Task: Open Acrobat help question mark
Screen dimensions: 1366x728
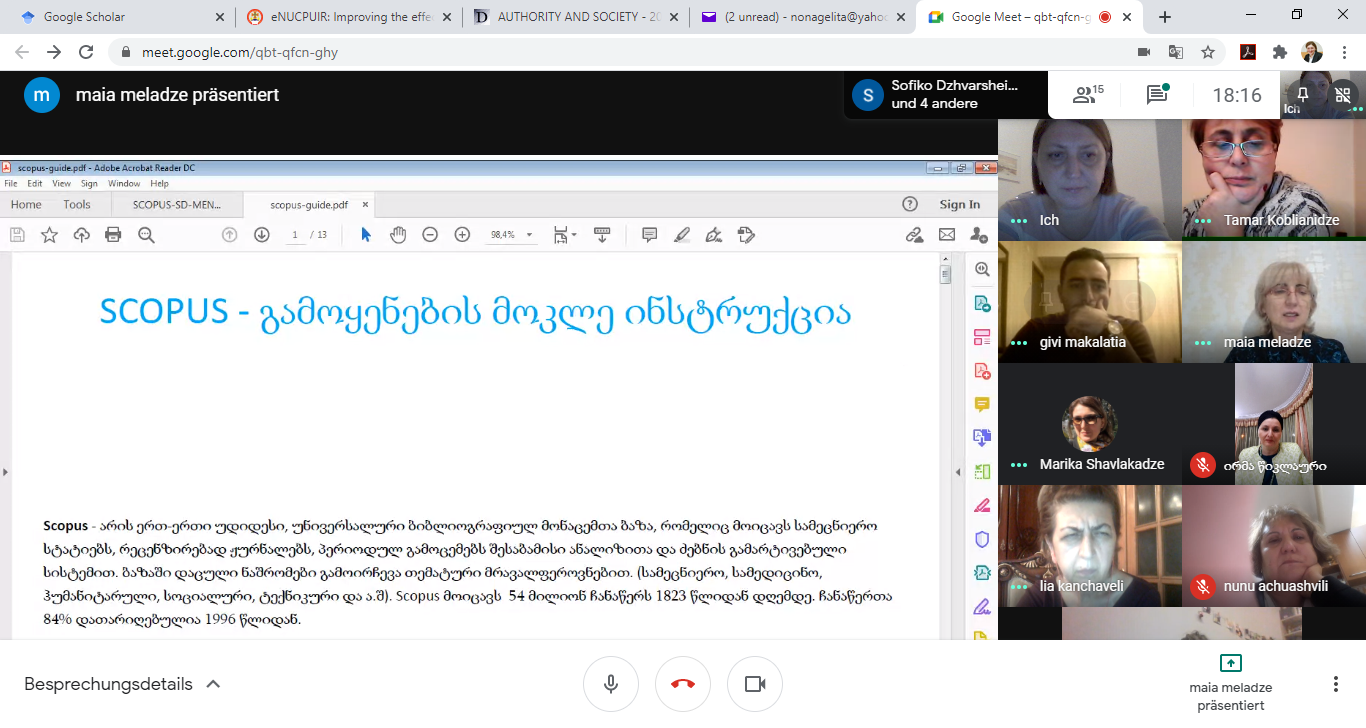Action: coord(910,204)
